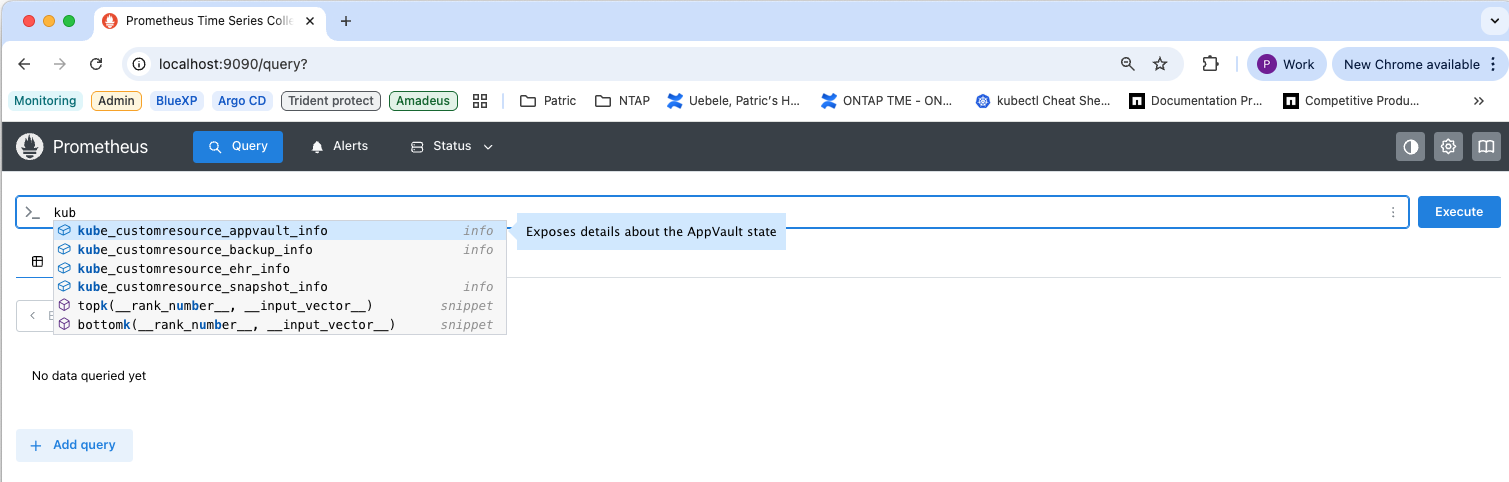Select kube_customresource_backup_info suggestion
The width and height of the screenshot is (1509, 482).
coord(280,250)
